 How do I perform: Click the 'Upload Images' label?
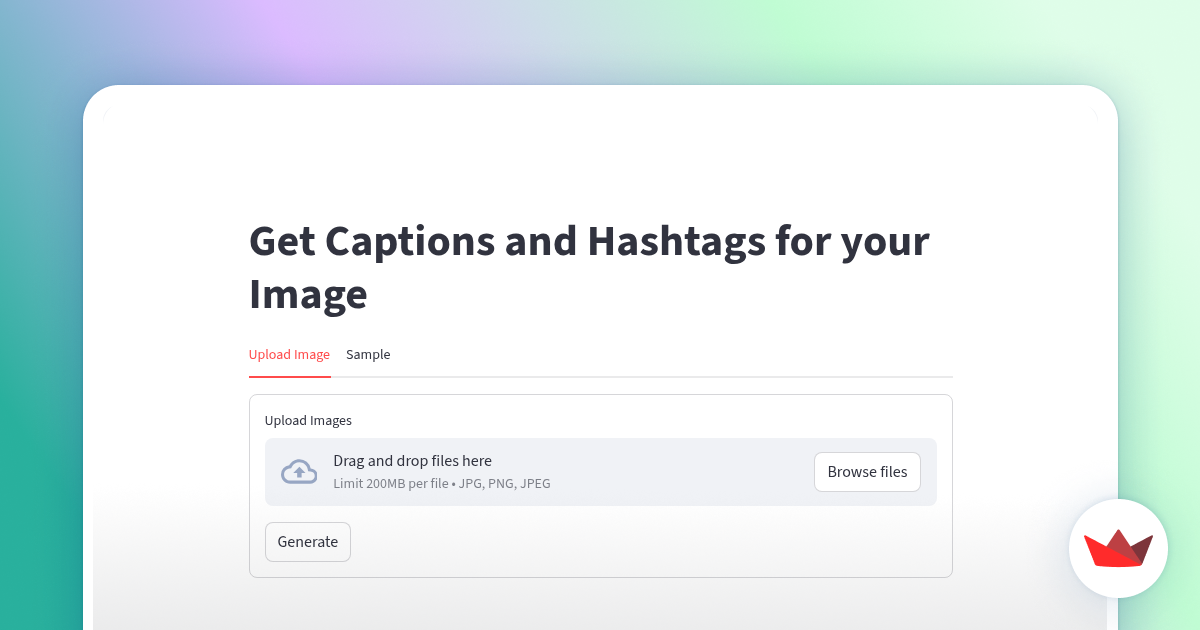coord(308,421)
